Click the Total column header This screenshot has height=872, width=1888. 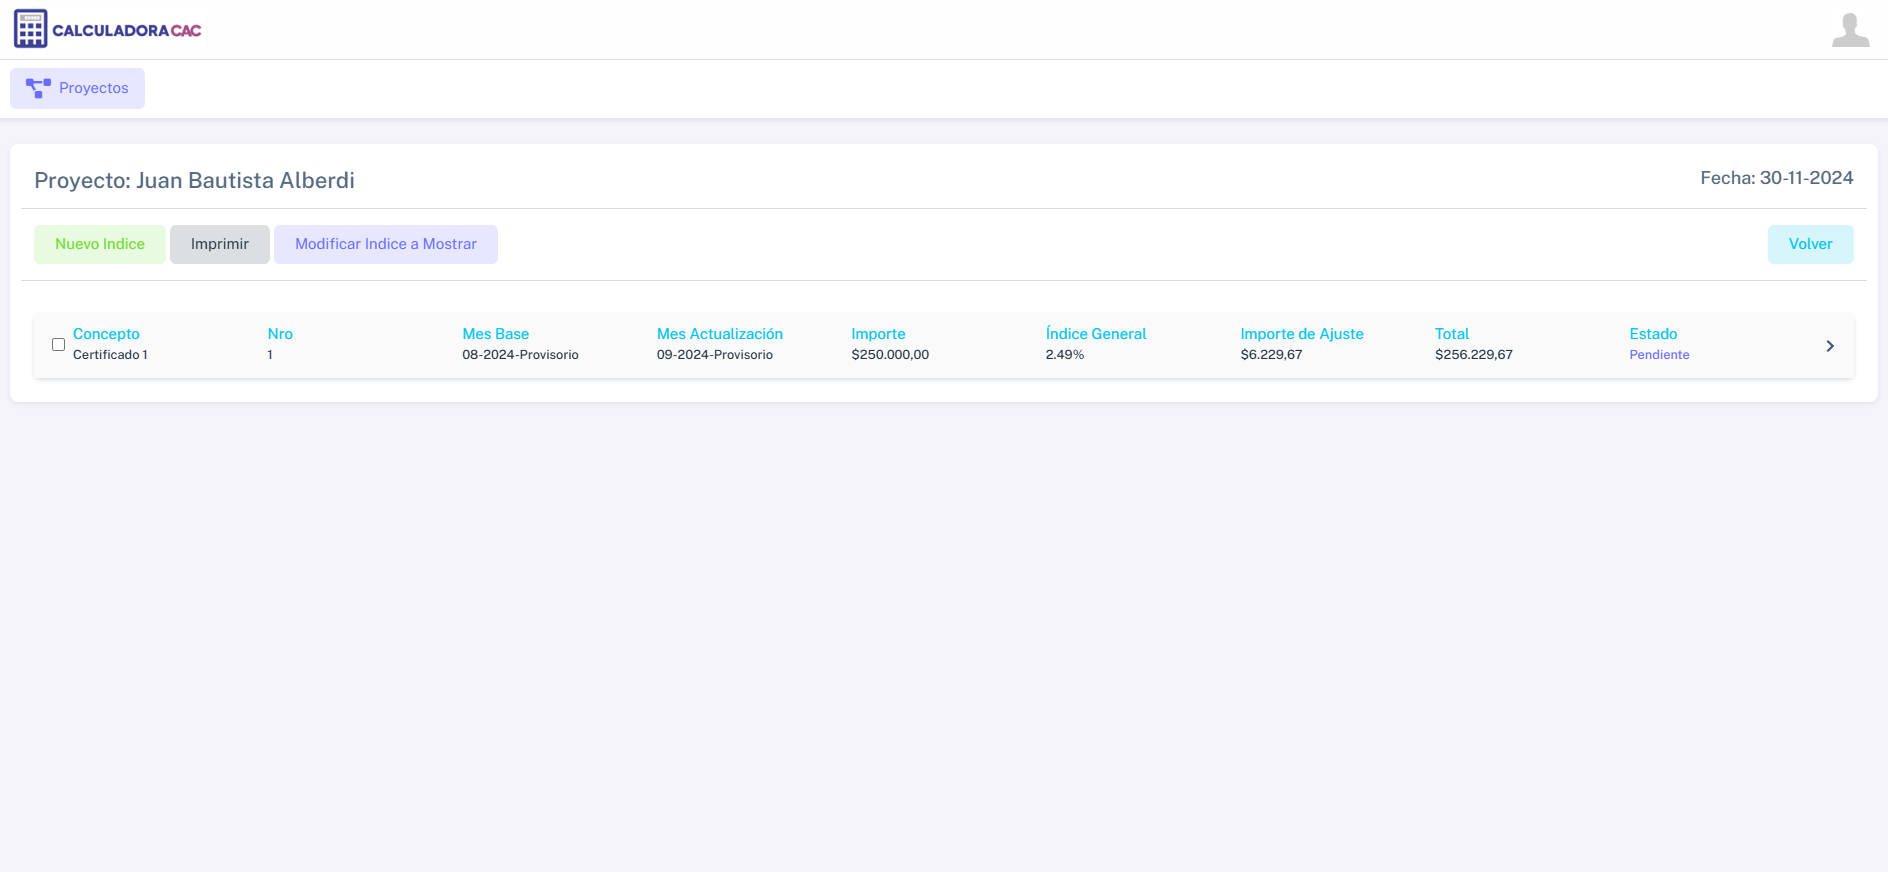click(x=1451, y=334)
